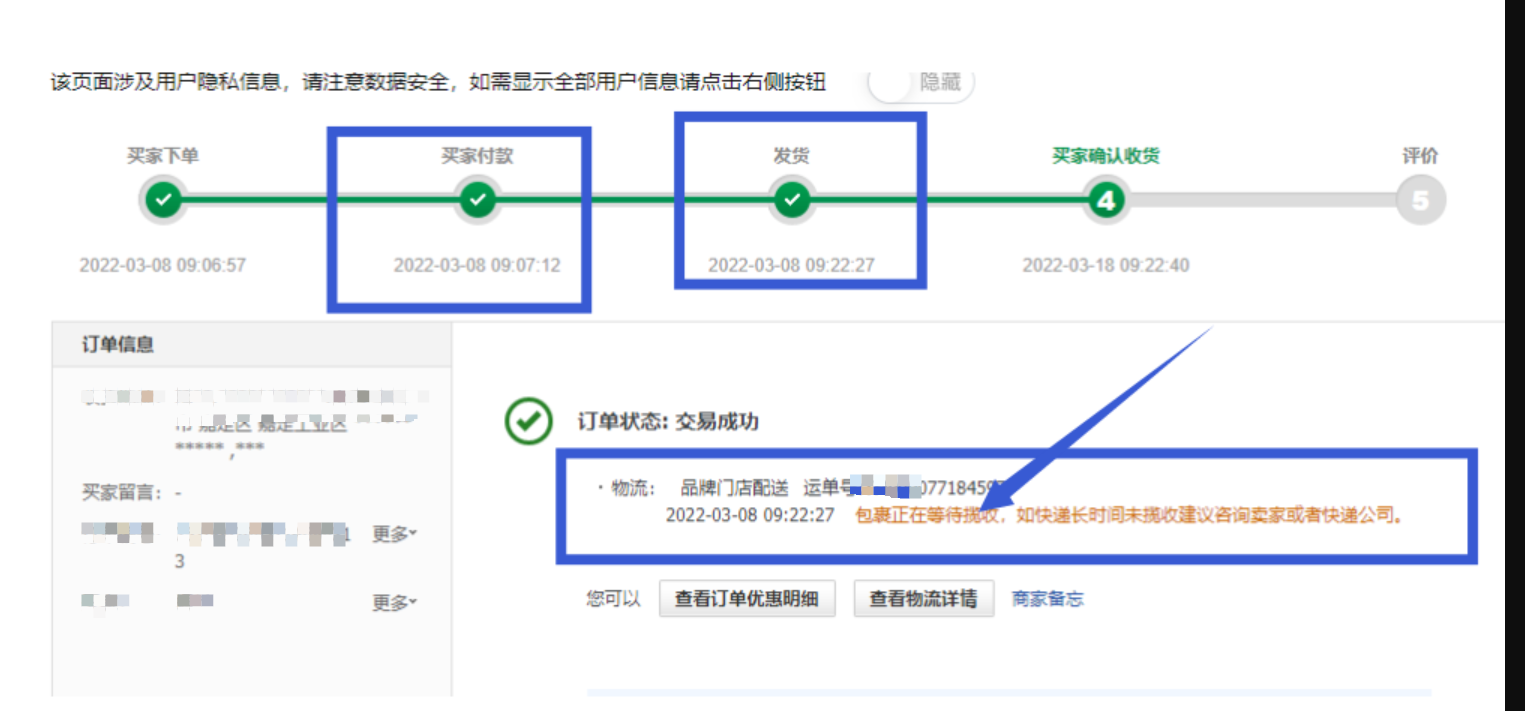This screenshot has width=1525, height=711.
Task: Expand the 更多 dropdown directly below 买家留言
Action: coord(394,535)
